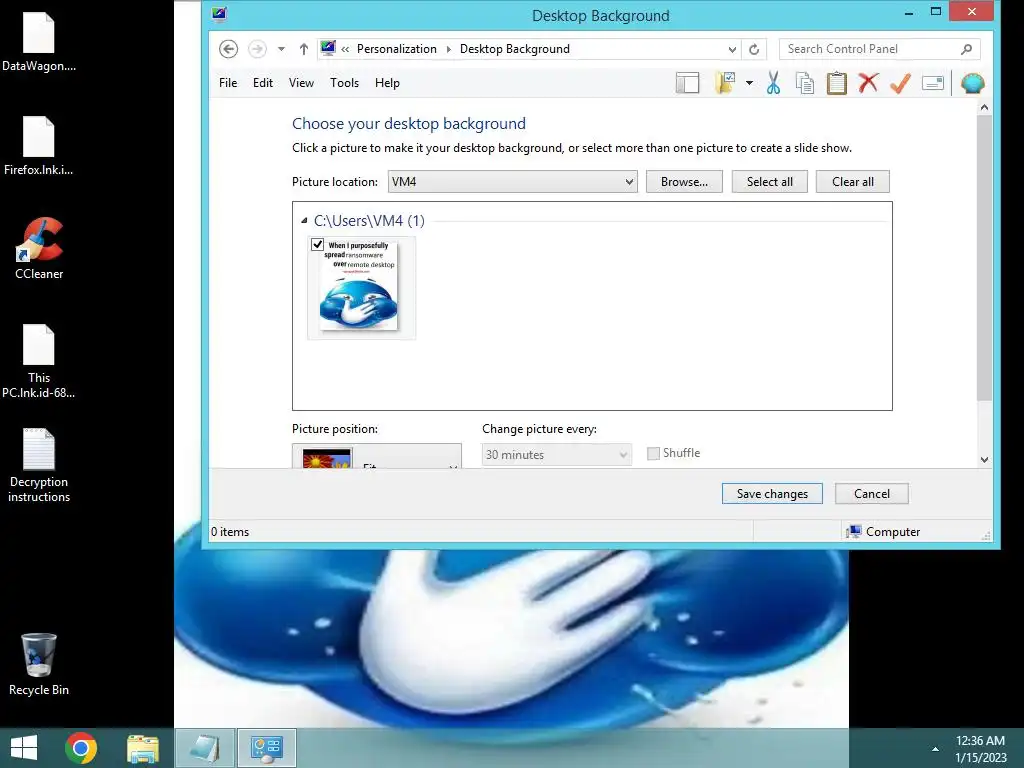Open the File menu

pos(228,83)
